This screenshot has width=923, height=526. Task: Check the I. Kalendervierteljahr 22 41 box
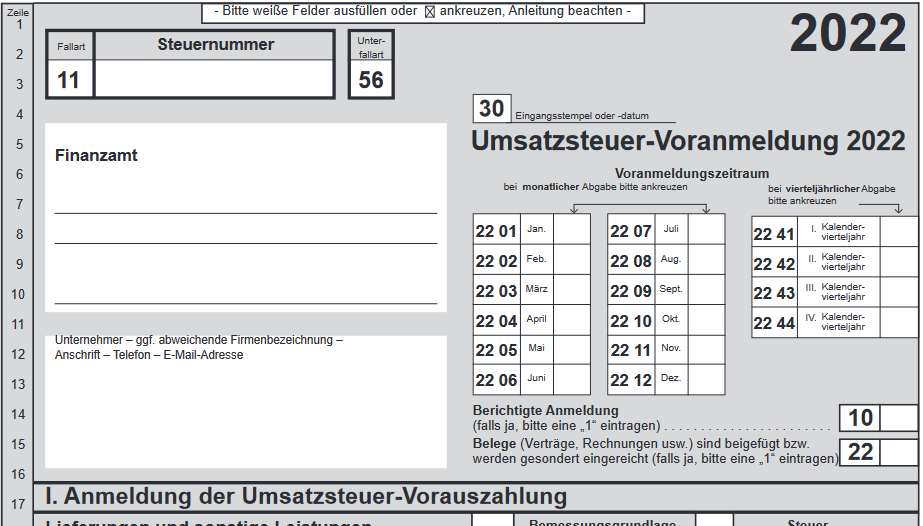click(x=899, y=232)
